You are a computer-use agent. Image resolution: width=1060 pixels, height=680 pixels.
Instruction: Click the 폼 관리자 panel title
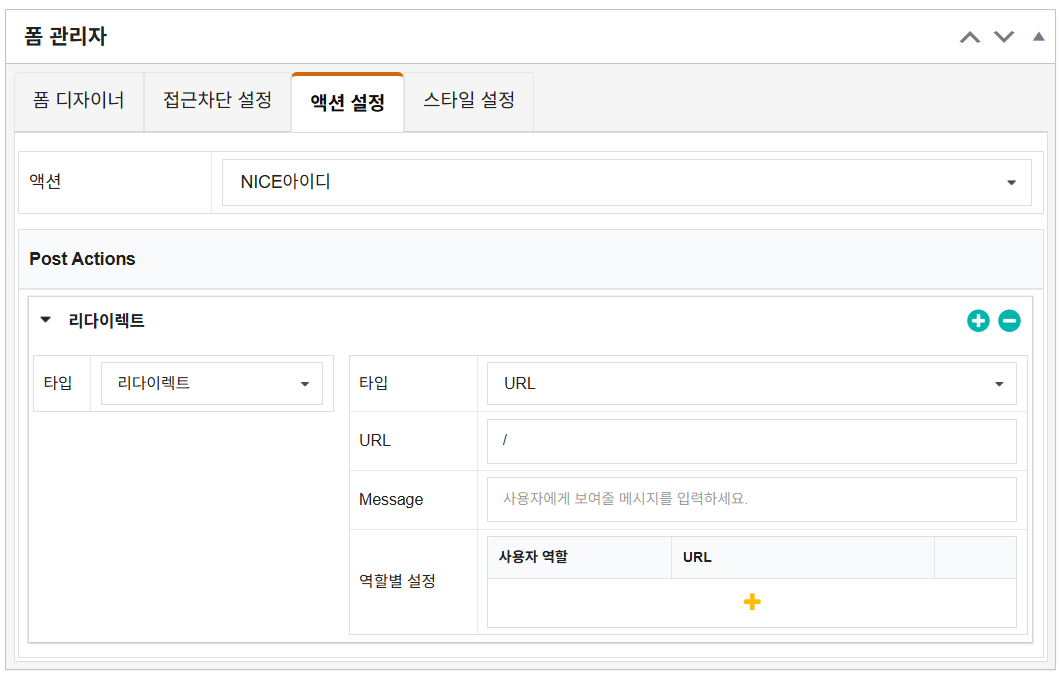point(65,37)
